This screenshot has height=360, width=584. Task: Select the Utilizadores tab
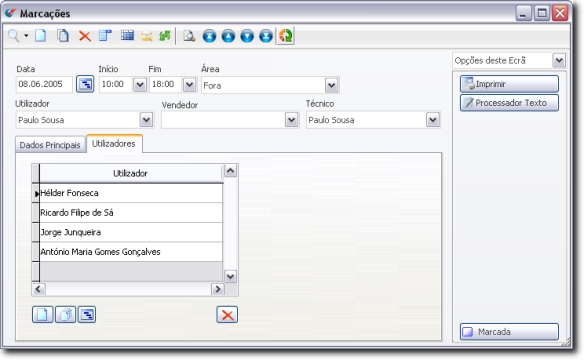114,144
